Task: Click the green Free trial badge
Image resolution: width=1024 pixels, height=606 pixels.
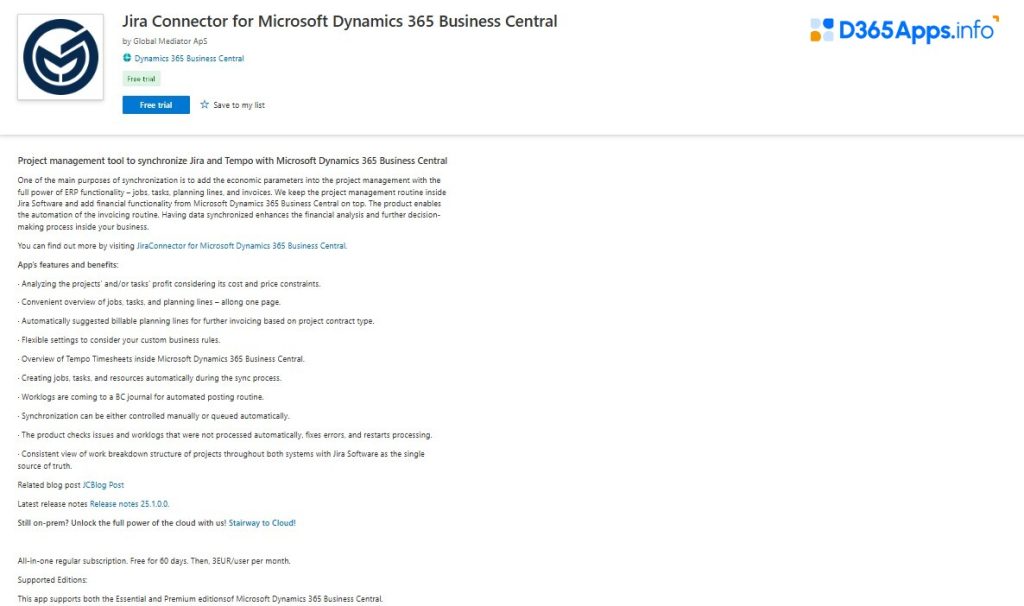Action: click(141, 78)
